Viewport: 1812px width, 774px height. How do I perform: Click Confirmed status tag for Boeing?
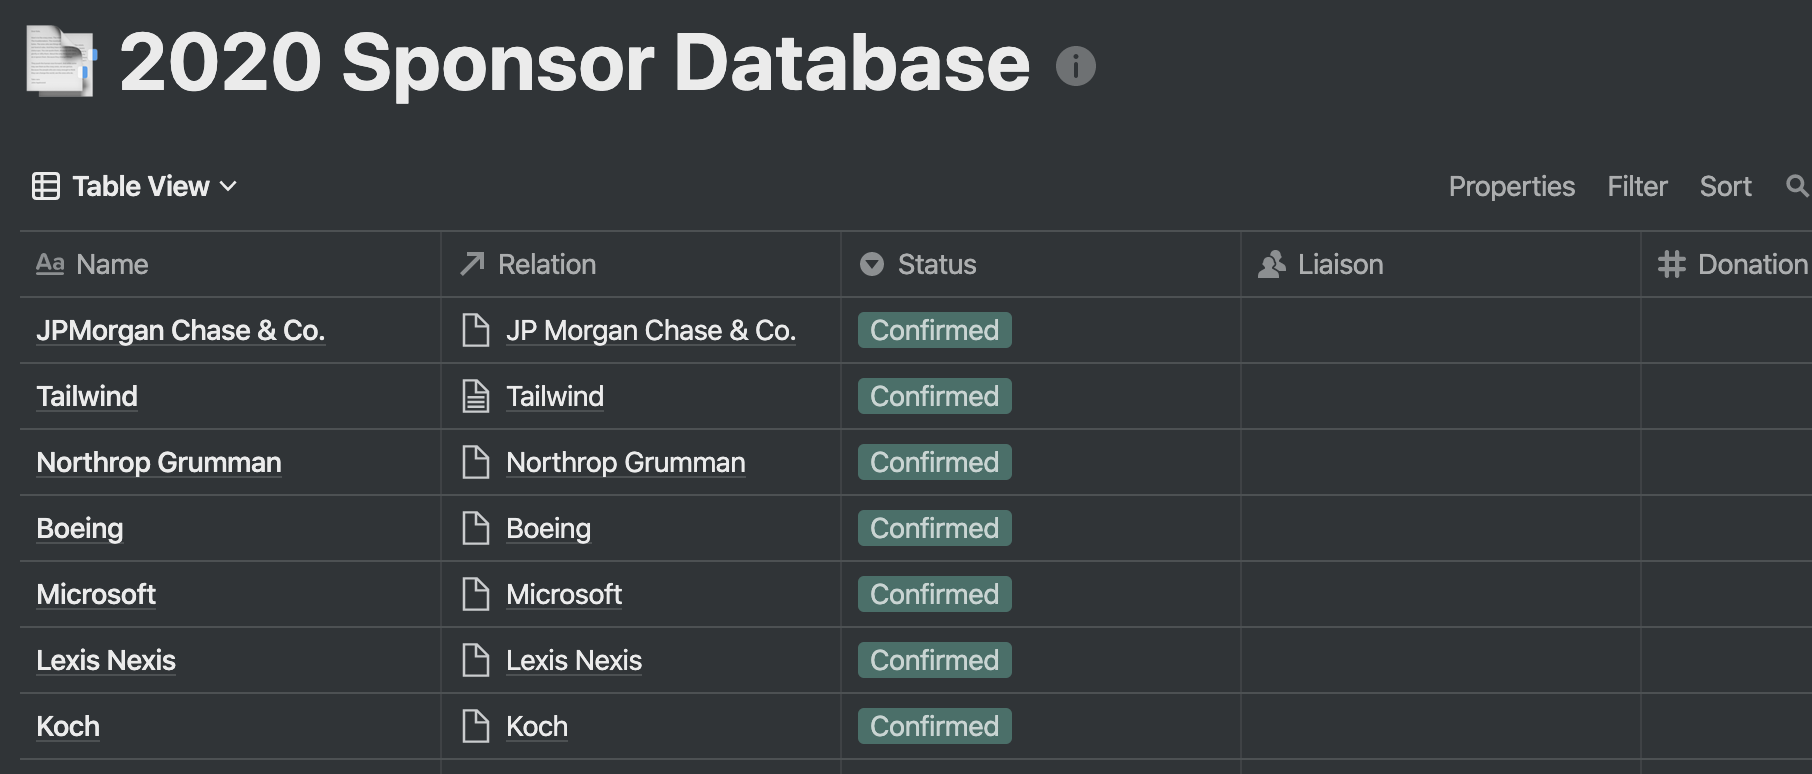934,529
